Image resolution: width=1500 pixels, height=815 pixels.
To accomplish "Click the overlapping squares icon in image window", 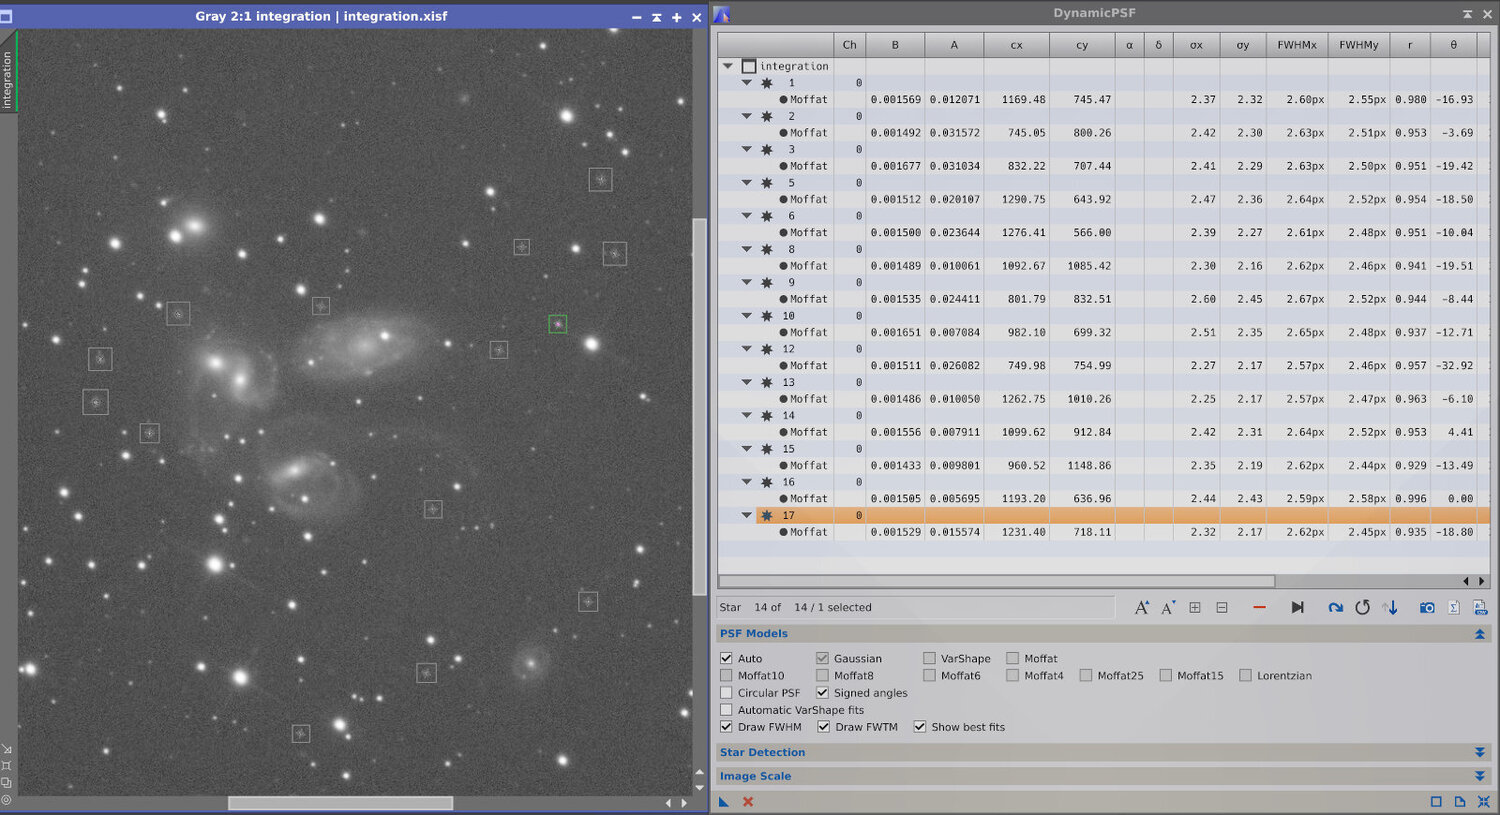I will [6, 783].
